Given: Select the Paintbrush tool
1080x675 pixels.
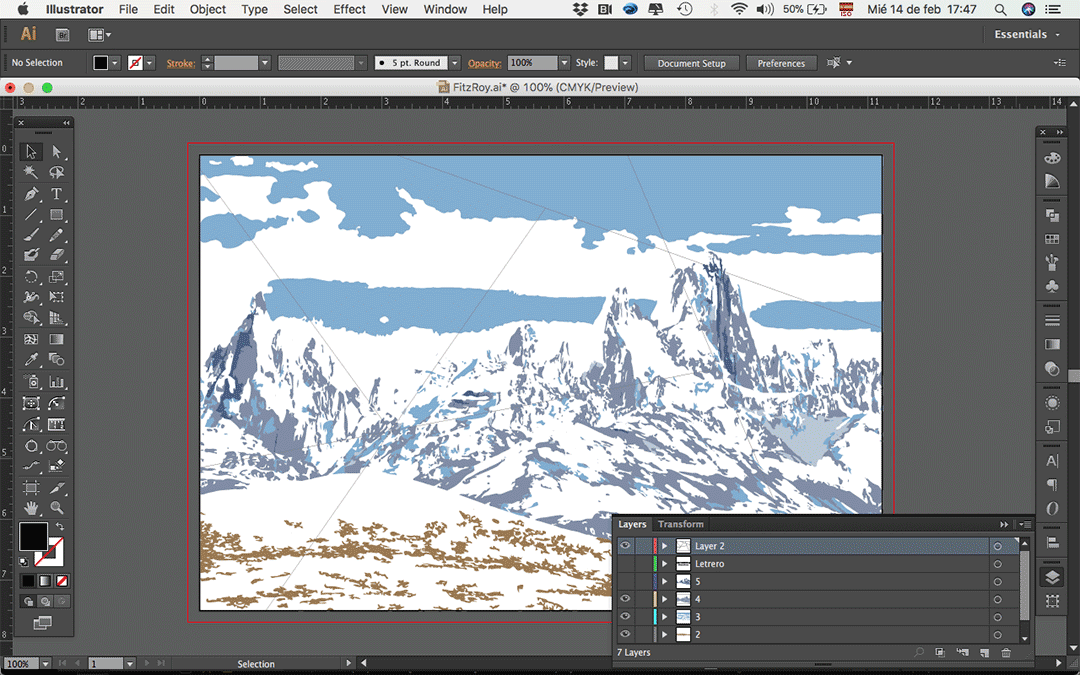Looking at the screenshot, I should point(31,235).
